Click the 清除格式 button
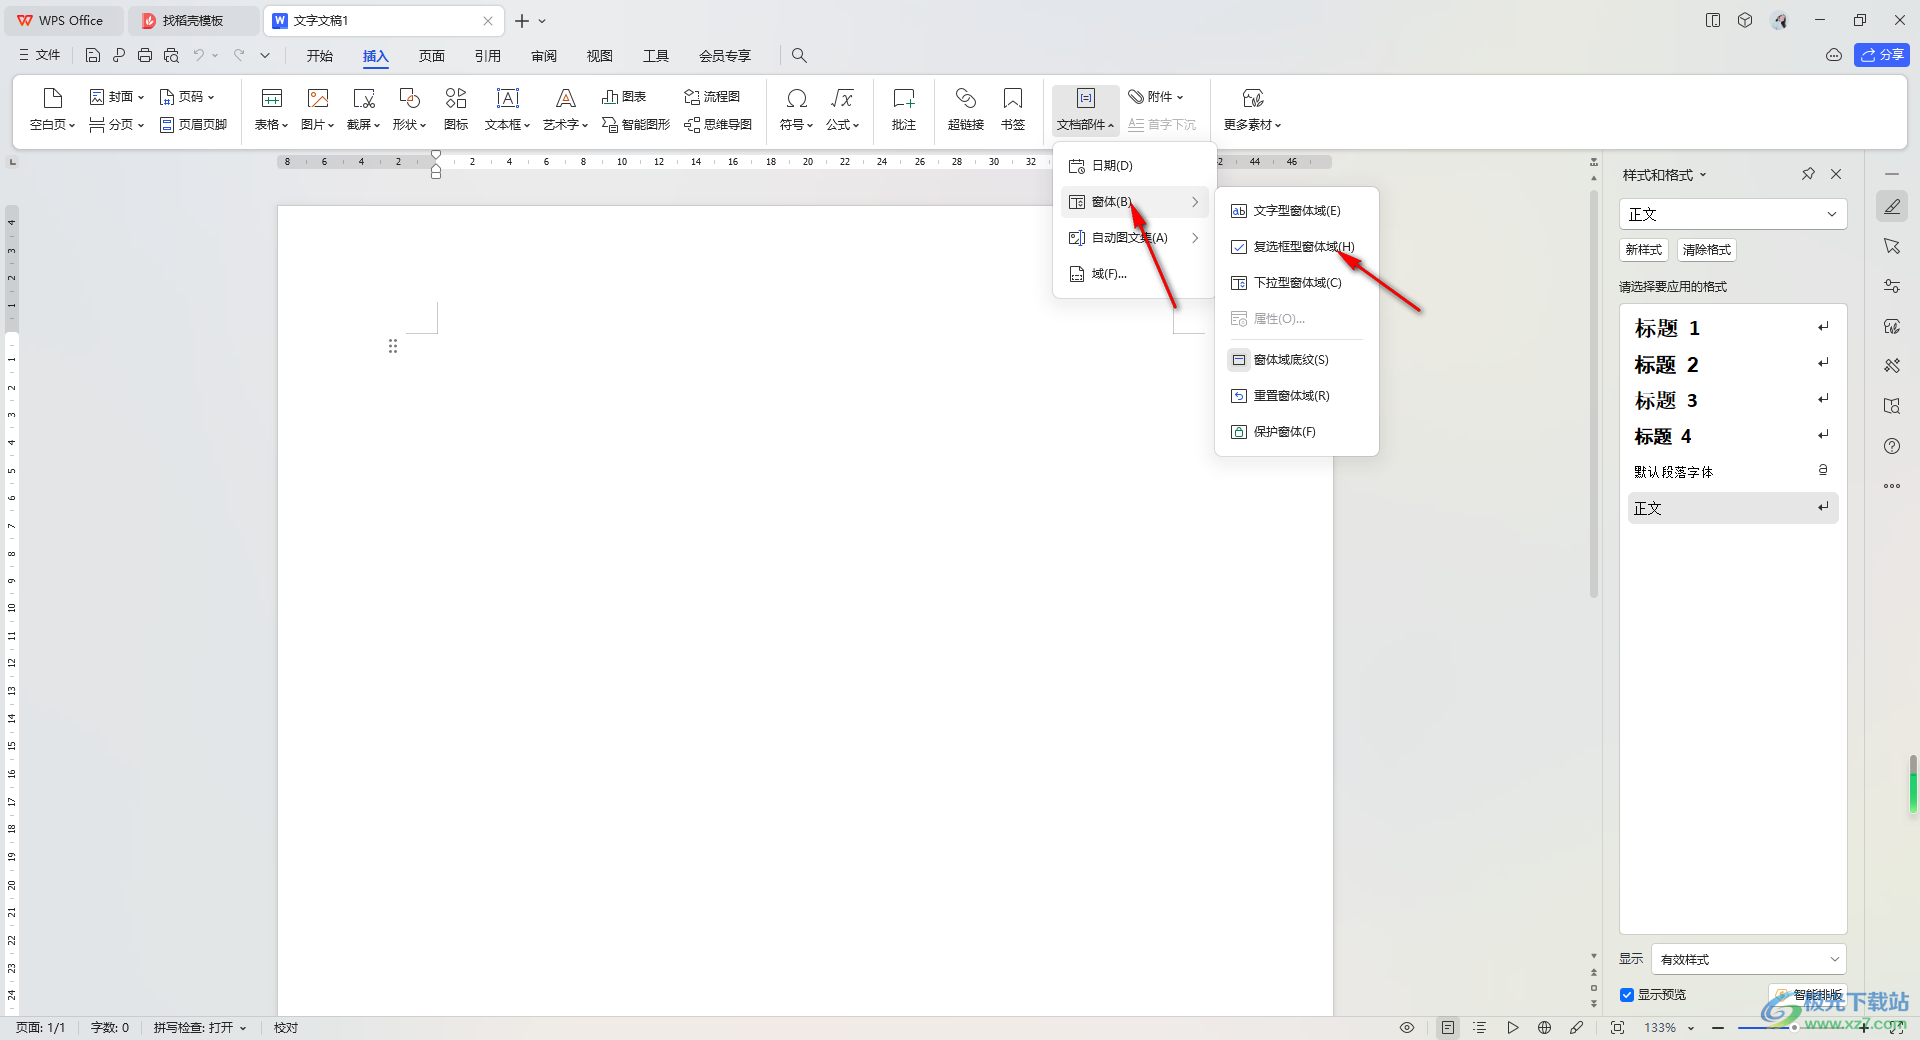1920x1040 pixels. [x=1706, y=250]
